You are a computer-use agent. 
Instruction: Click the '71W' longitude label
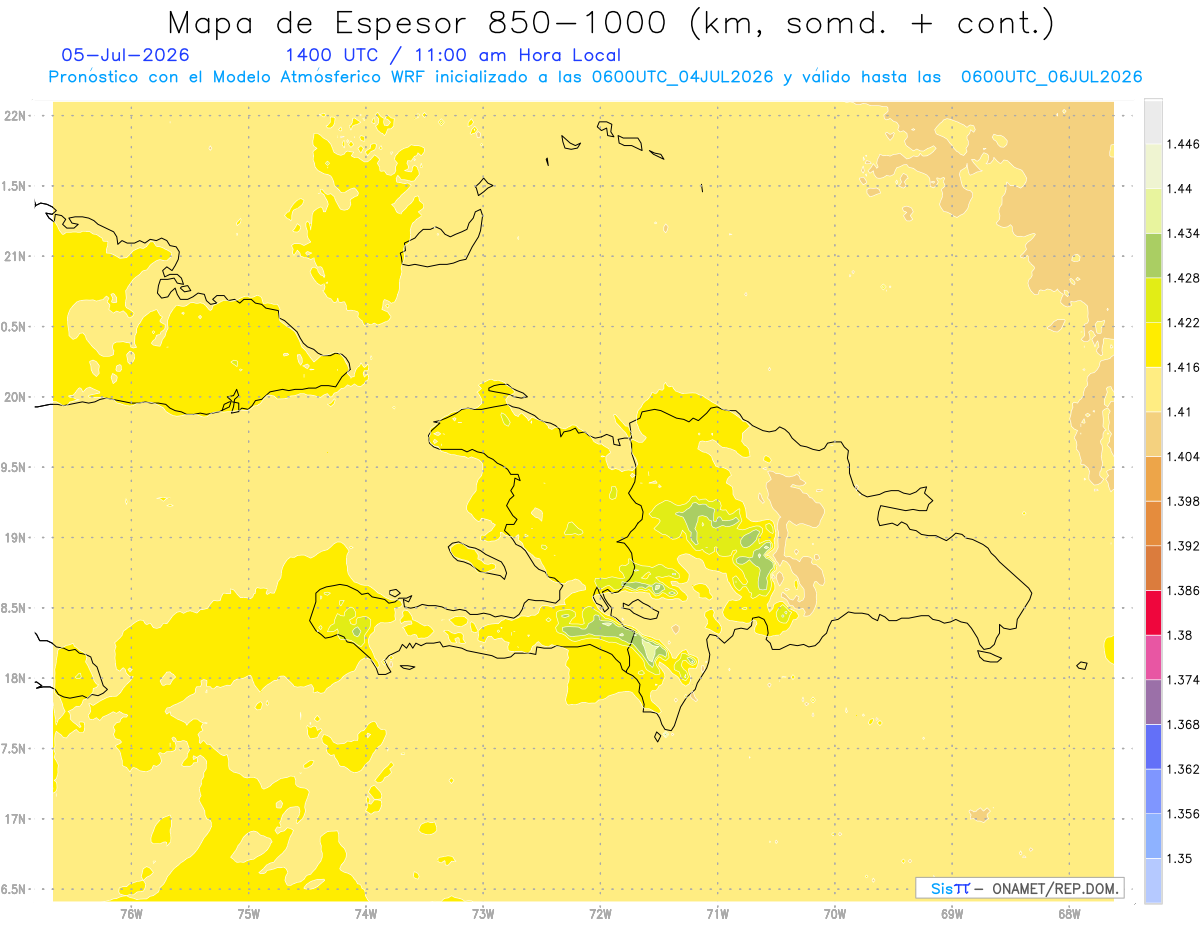point(717,914)
